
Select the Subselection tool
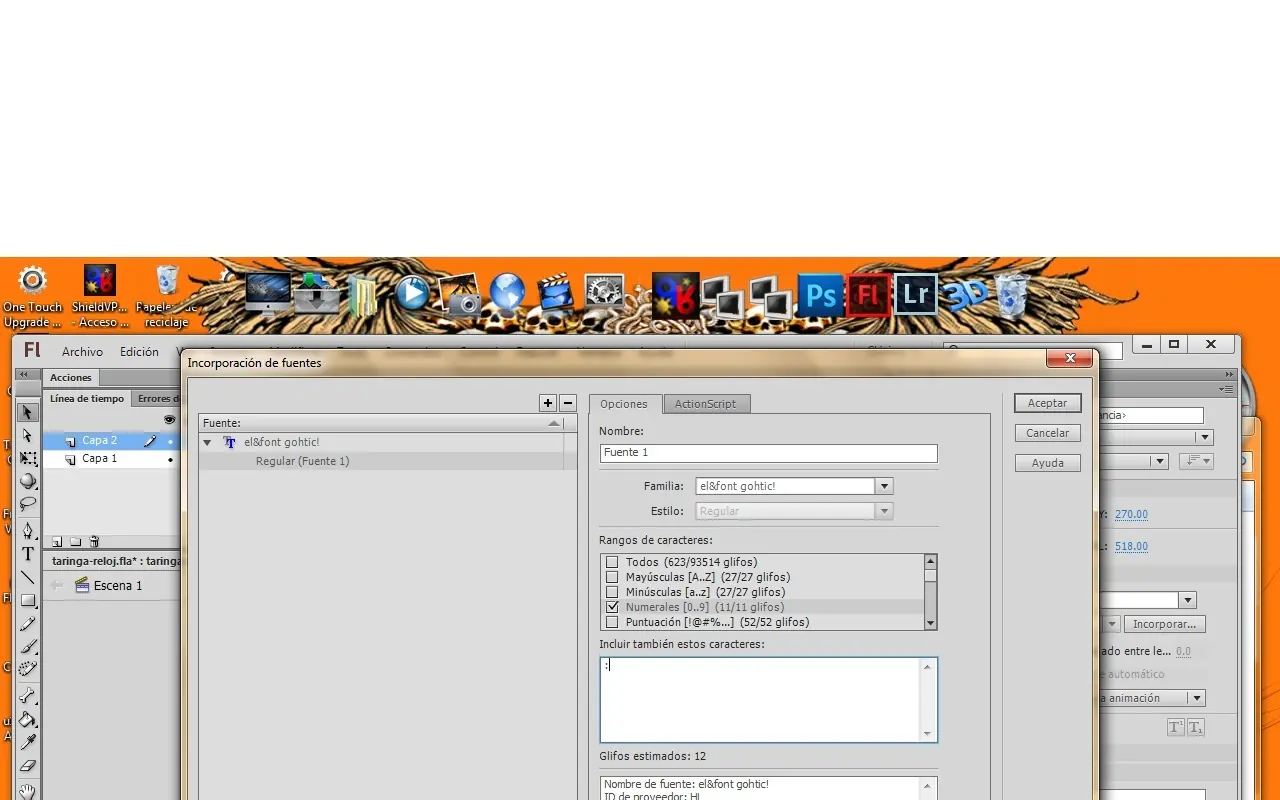click(x=28, y=436)
